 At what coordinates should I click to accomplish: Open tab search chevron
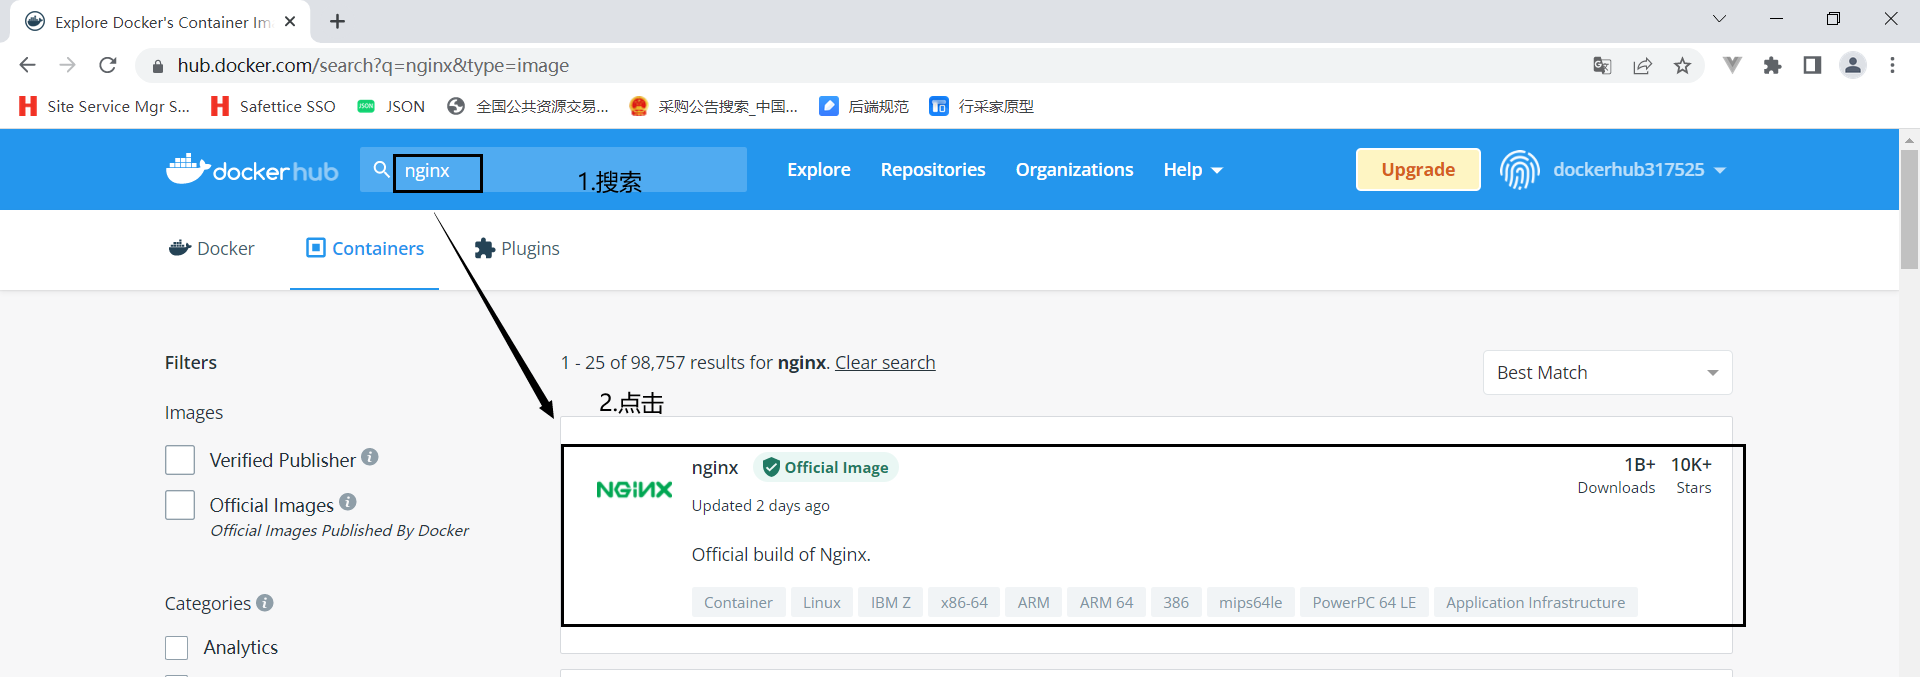pos(1719,19)
